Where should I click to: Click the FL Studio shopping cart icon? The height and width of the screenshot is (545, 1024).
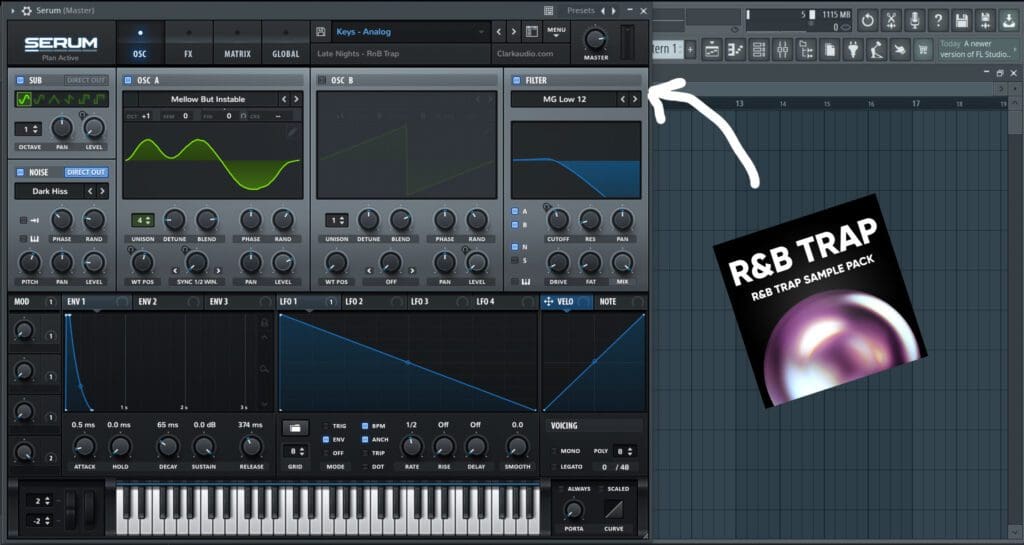tap(923, 50)
